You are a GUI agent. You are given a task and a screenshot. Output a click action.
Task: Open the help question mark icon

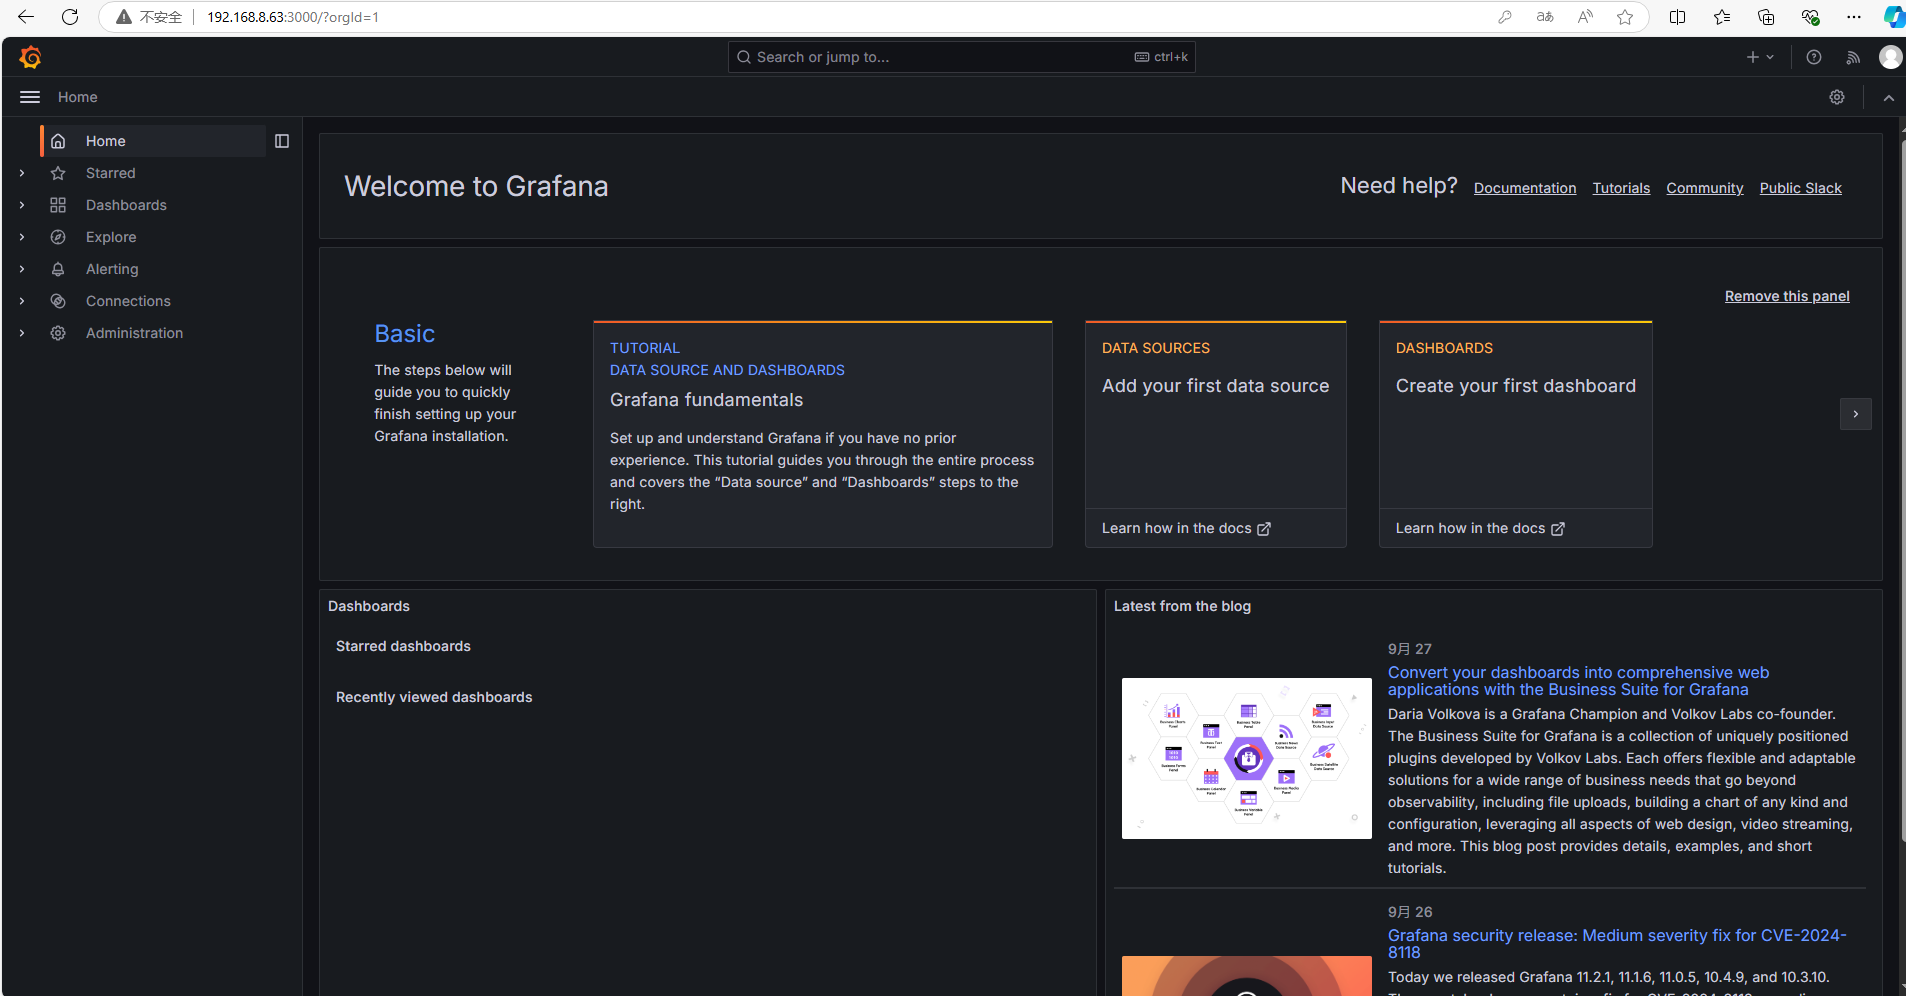tap(1814, 57)
